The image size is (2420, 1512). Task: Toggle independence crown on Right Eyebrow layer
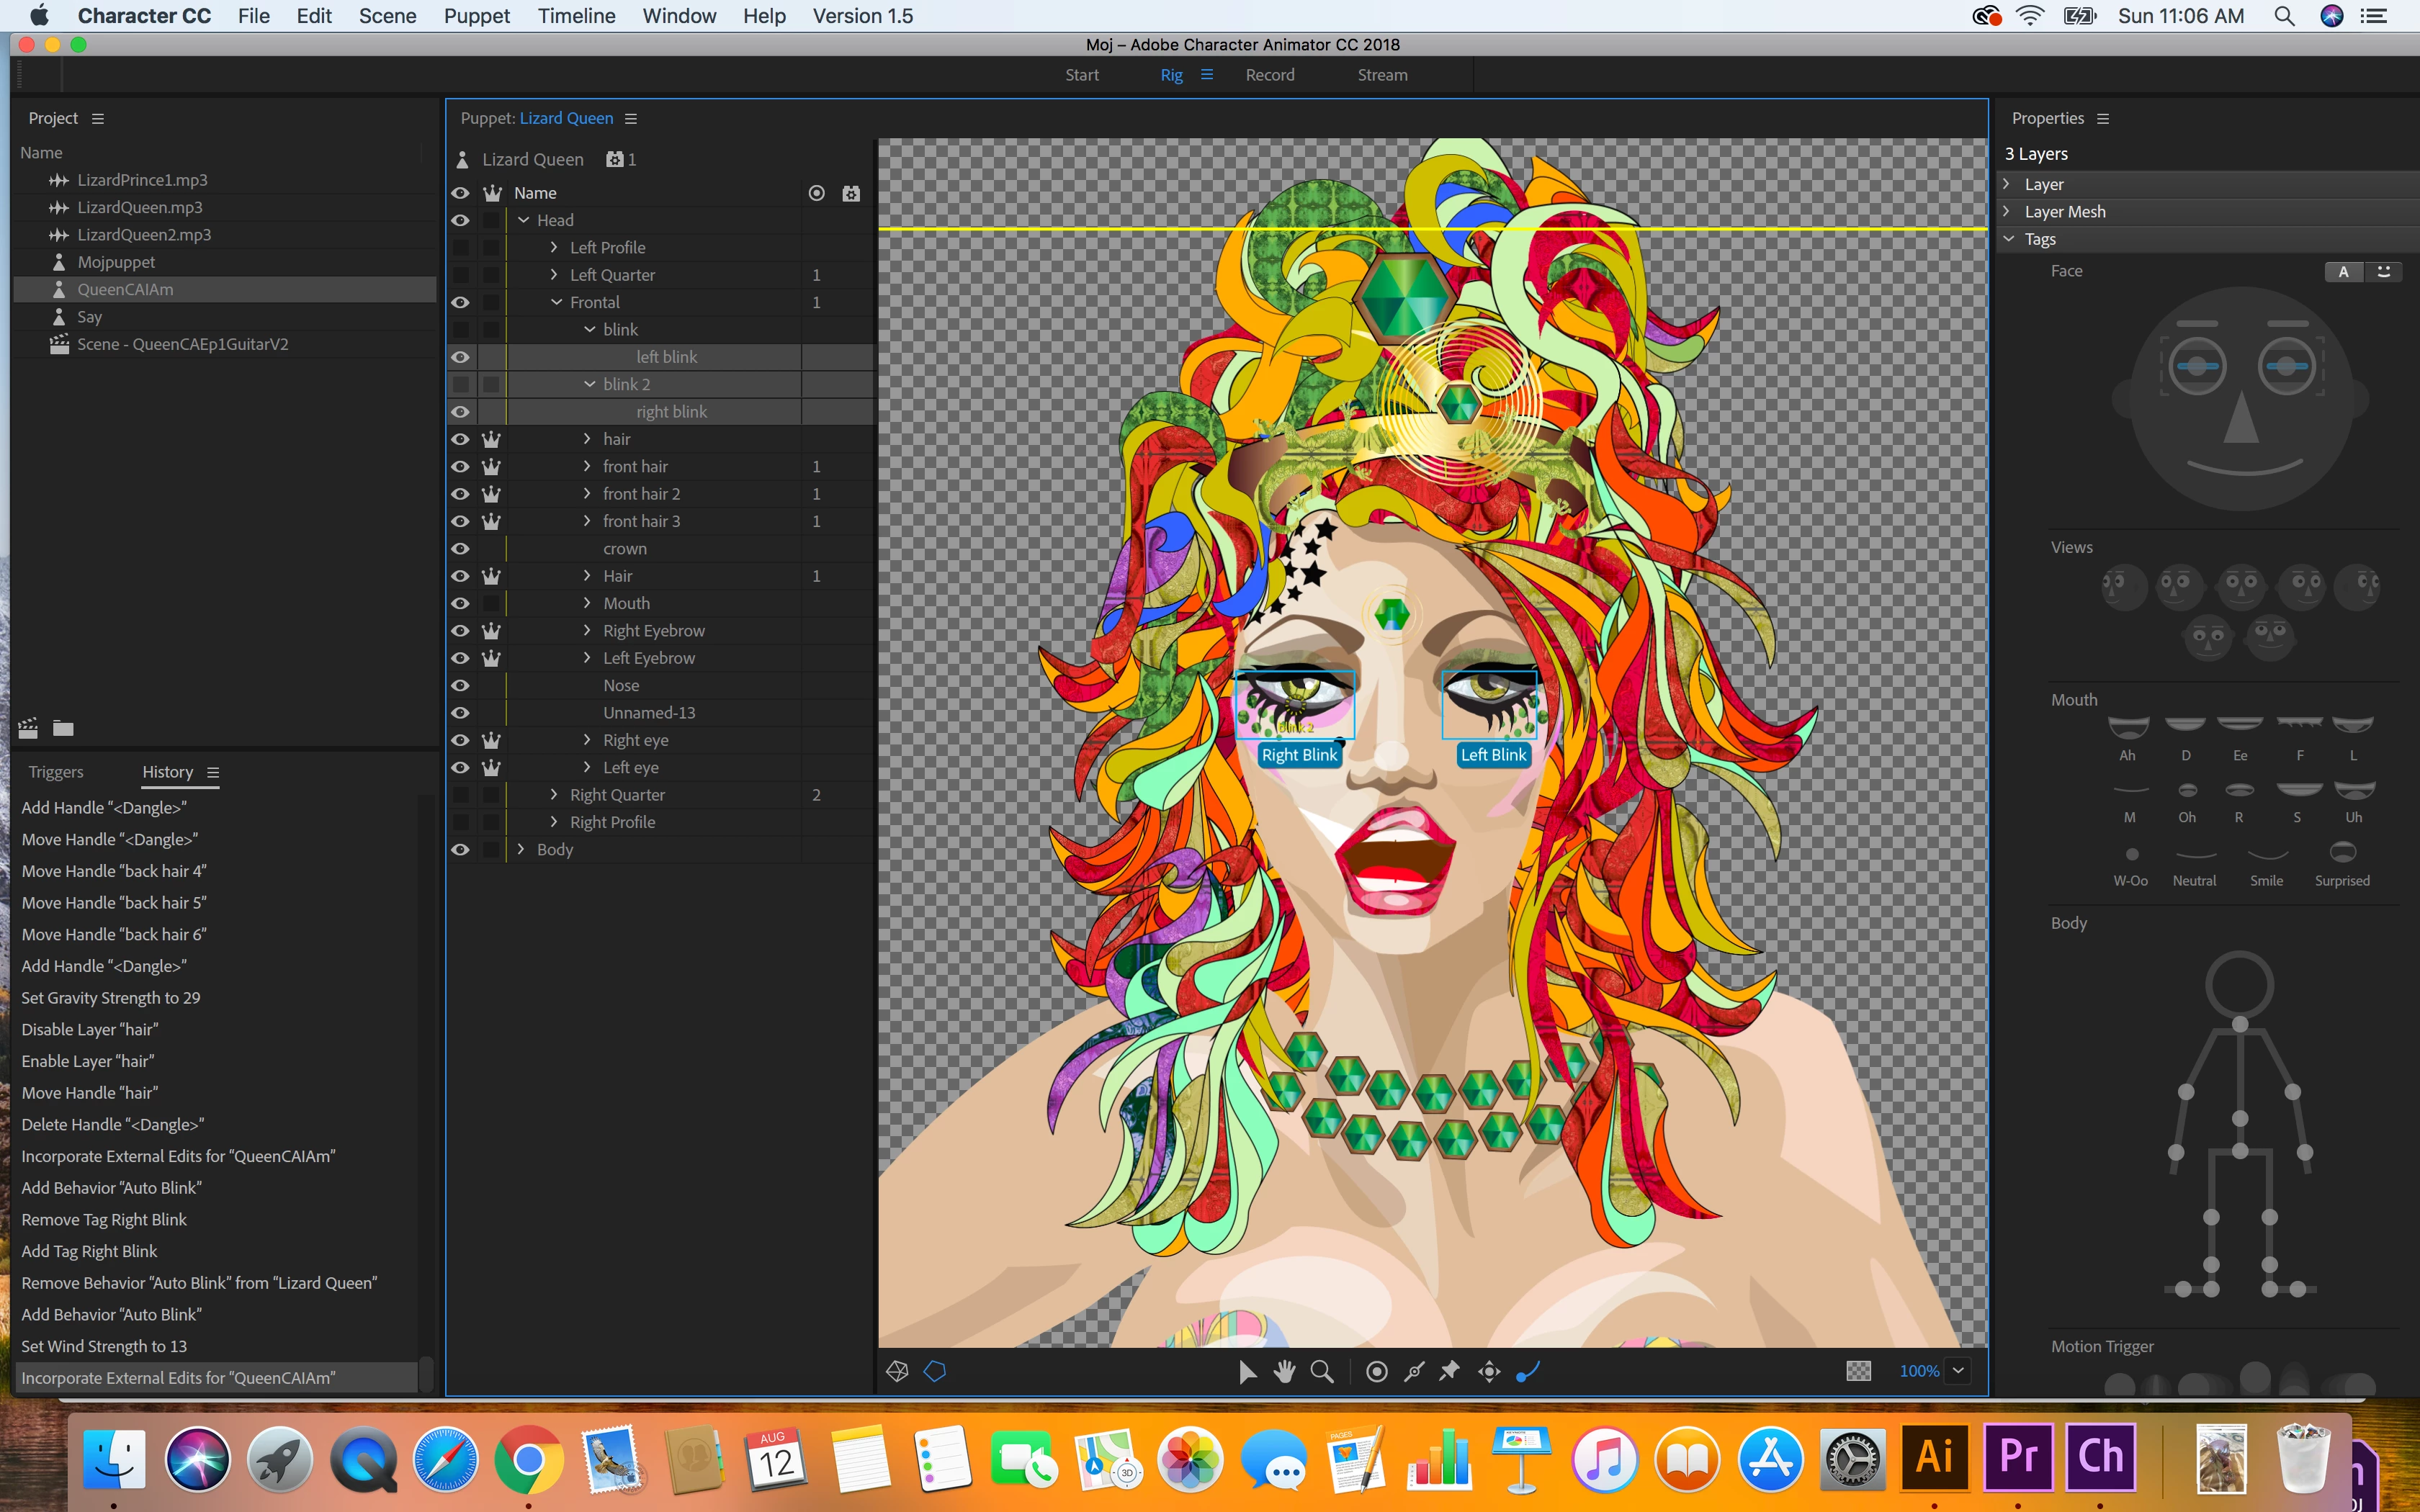[x=491, y=631]
